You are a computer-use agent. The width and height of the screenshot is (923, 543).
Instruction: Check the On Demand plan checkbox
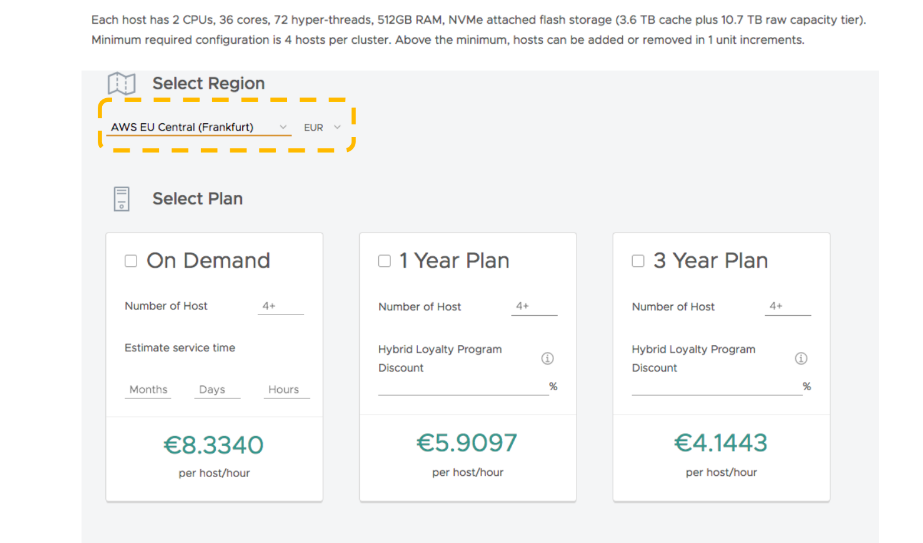coord(131,261)
